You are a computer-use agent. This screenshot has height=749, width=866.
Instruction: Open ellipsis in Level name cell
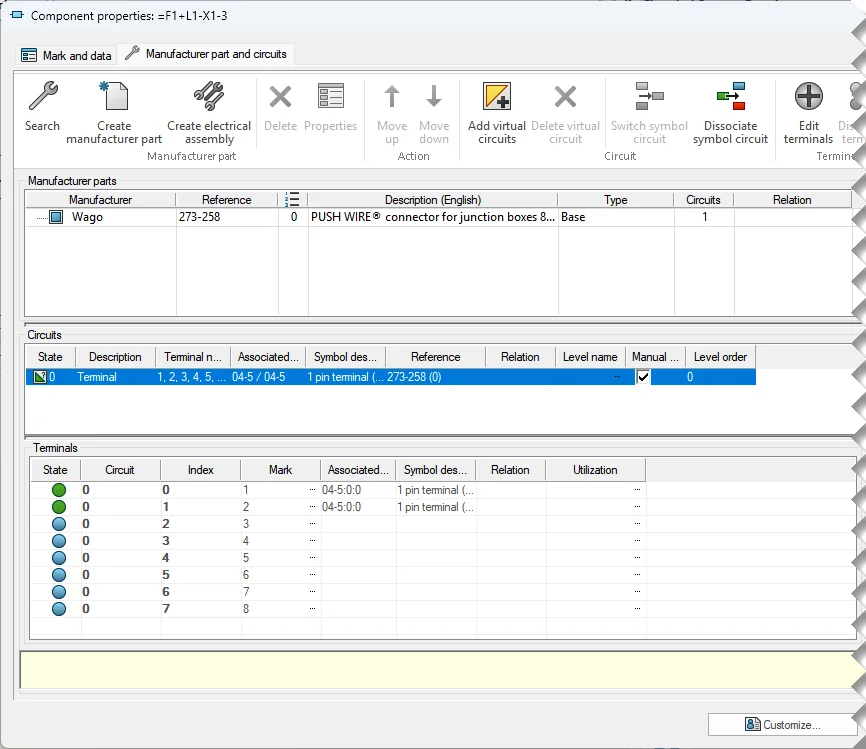click(x=617, y=377)
